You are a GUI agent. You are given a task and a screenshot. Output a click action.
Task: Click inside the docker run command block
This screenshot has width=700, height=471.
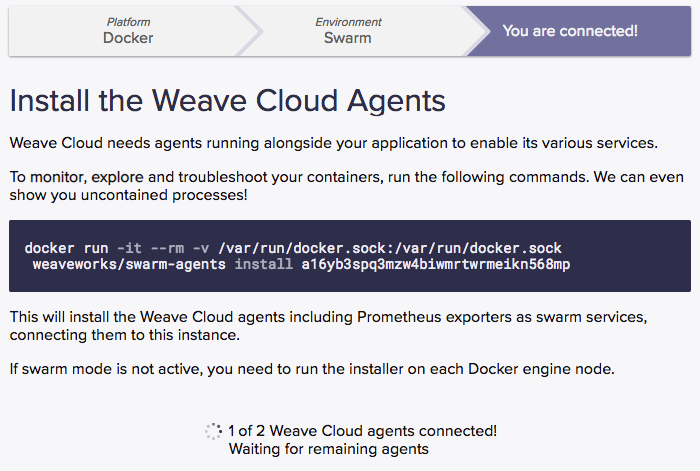pyautogui.click(x=350, y=256)
